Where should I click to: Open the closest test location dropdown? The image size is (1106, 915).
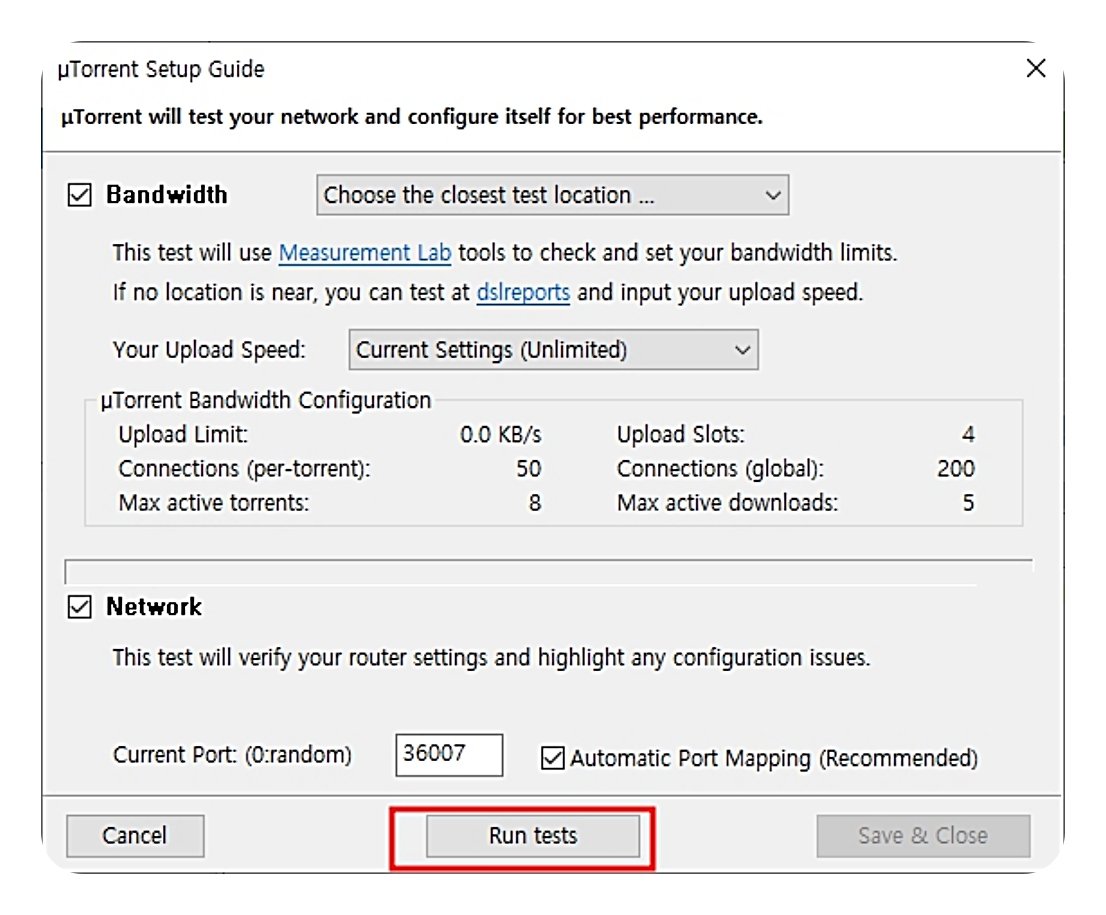tap(552, 195)
